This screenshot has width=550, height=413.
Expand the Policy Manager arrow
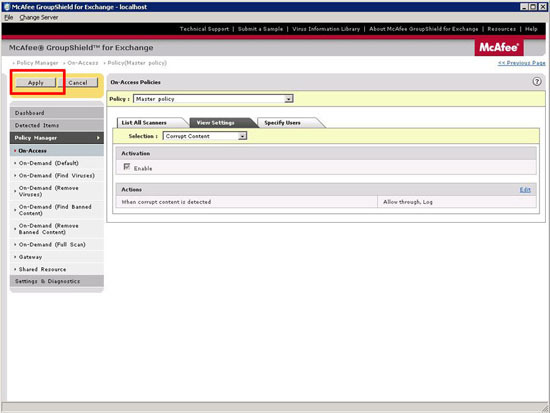point(98,138)
